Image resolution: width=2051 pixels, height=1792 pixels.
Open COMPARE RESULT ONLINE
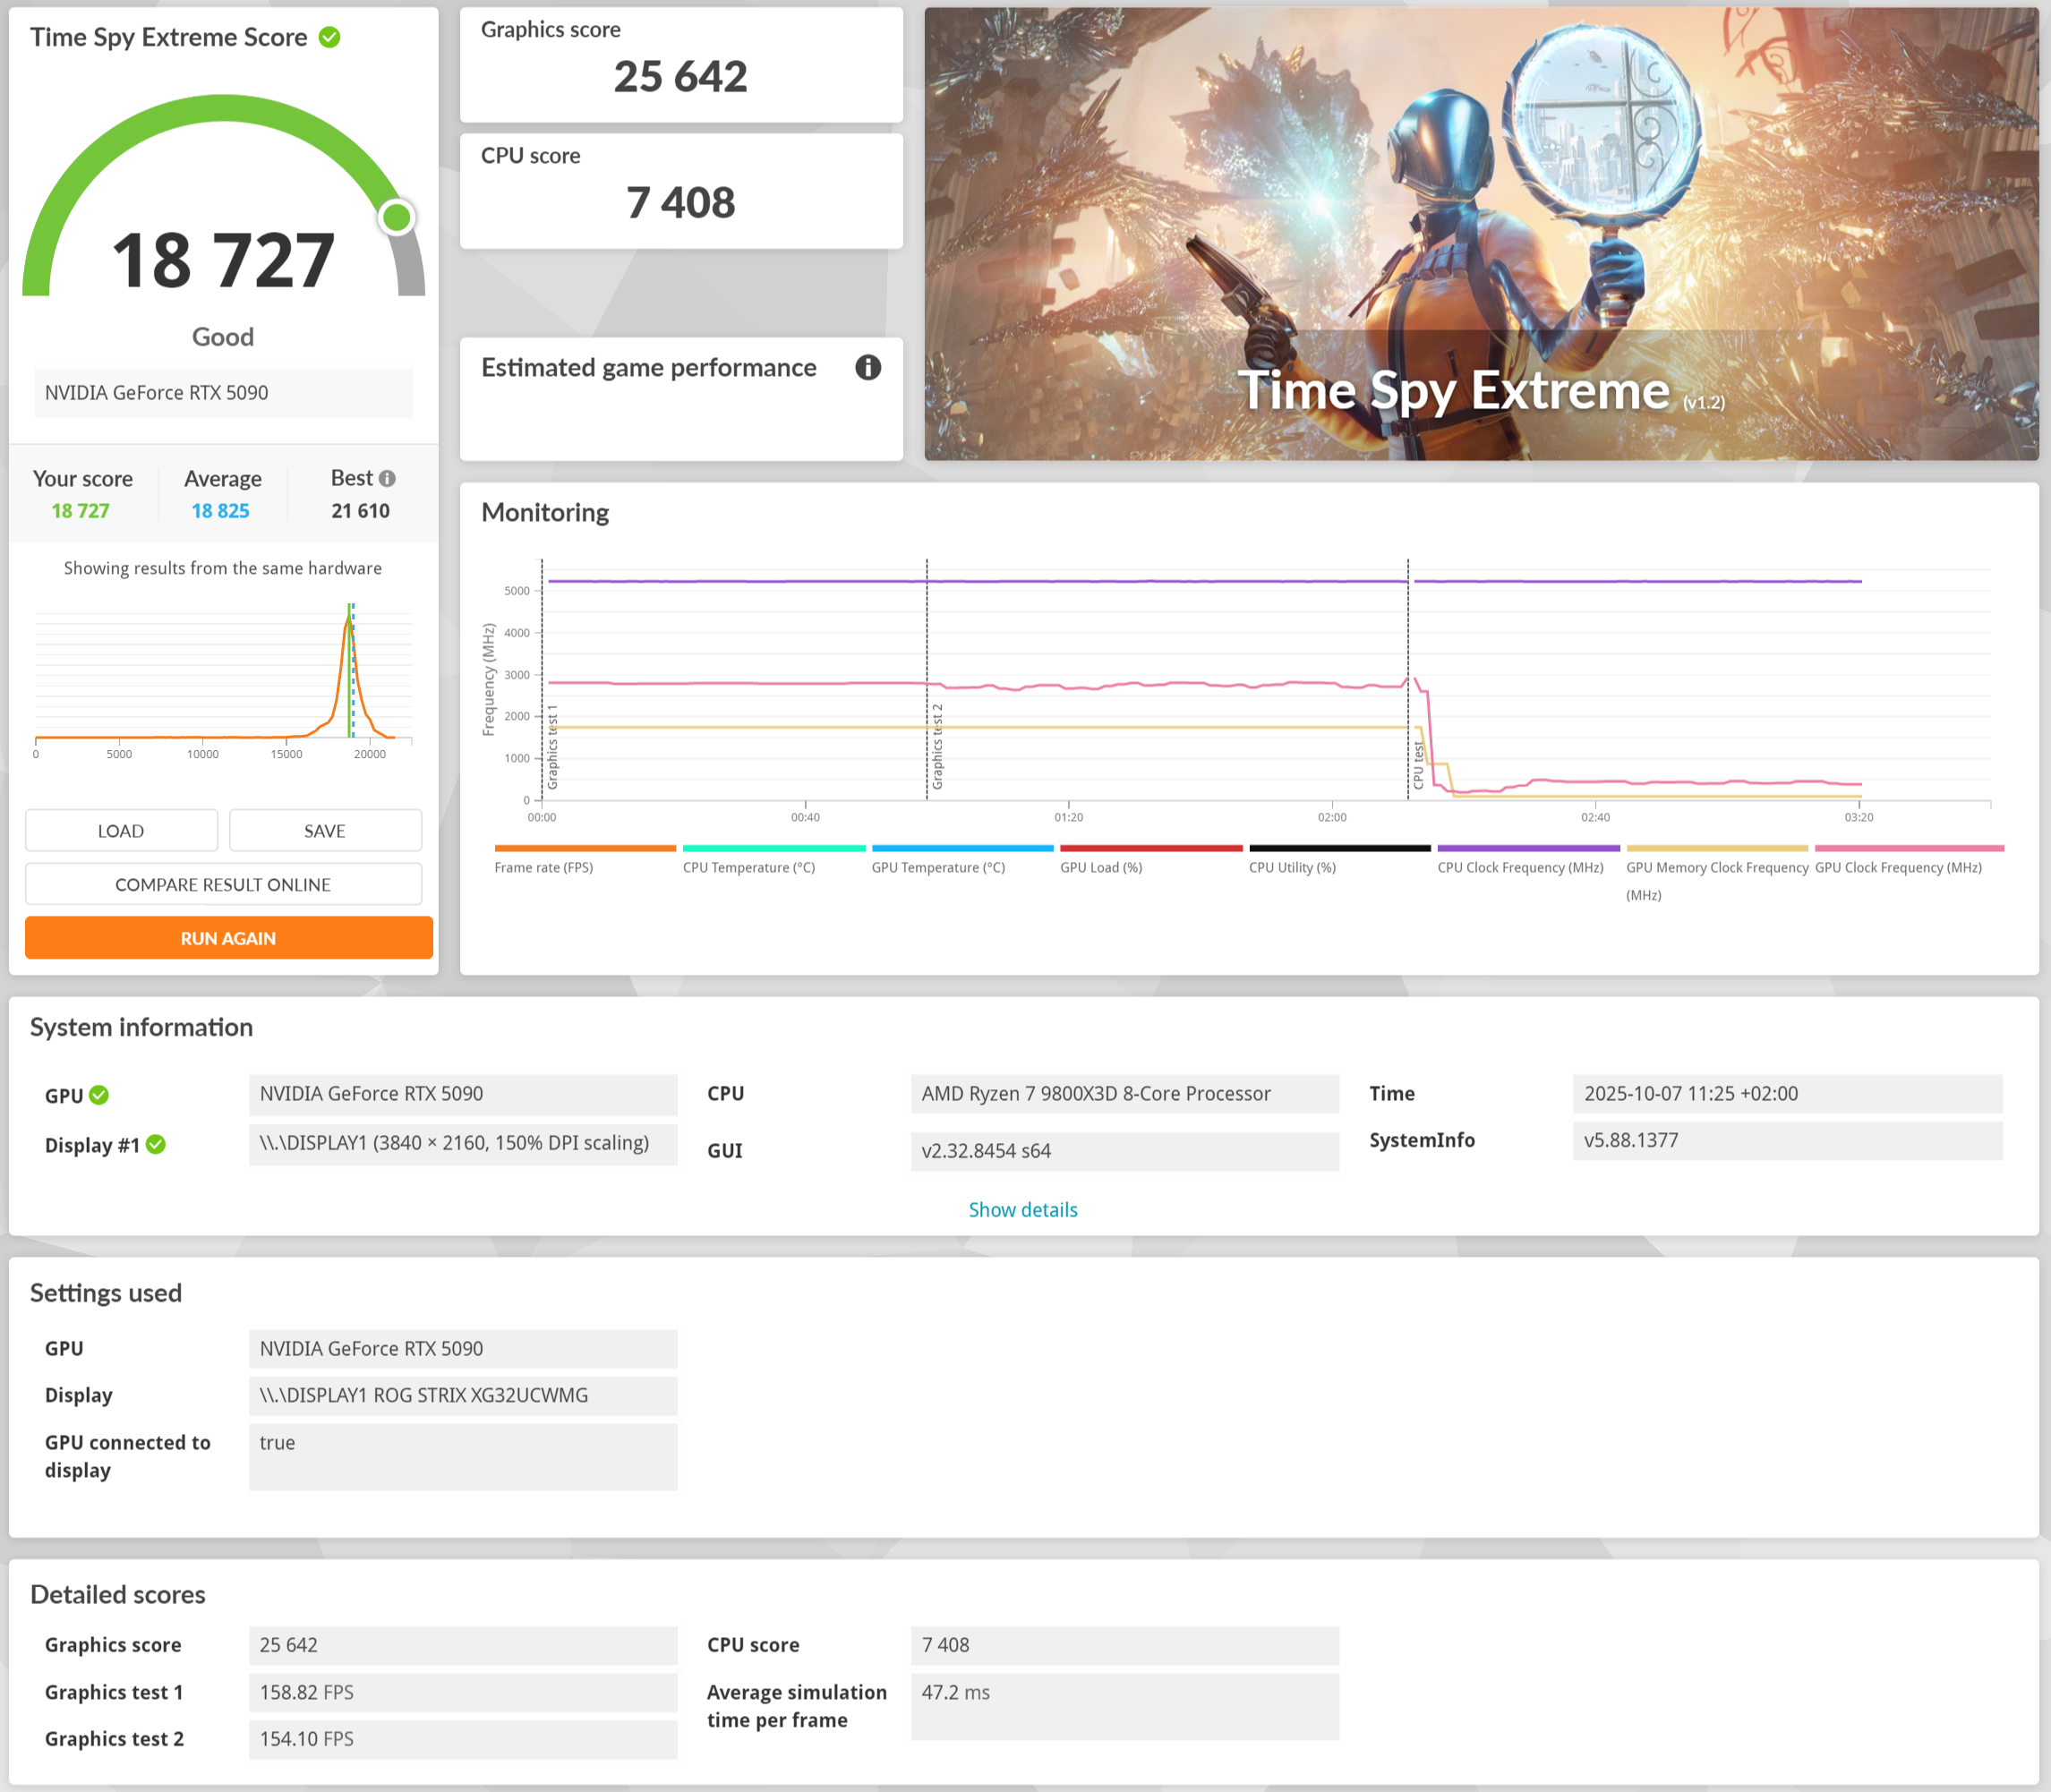click(x=223, y=885)
